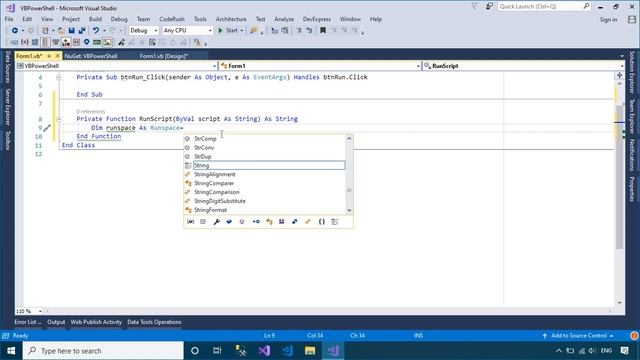This screenshot has height=360, width=640.
Task: Open the File menu
Action: [9, 19]
